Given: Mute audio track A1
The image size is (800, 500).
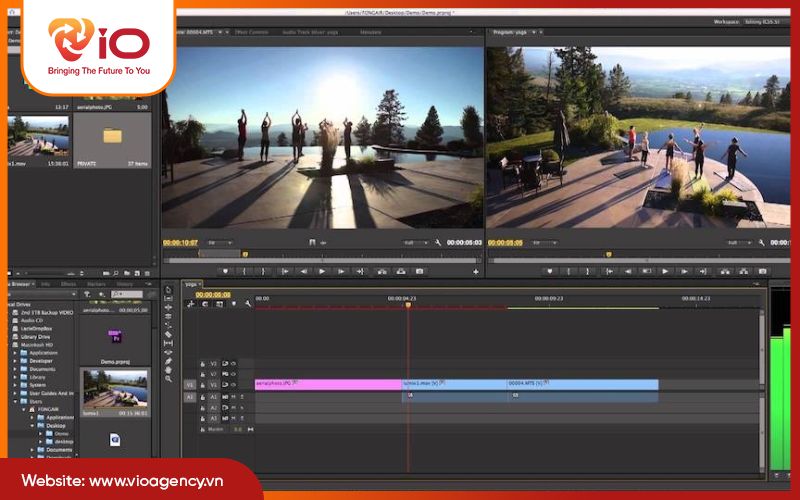Looking at the screenshot, I should click(233, 397).
